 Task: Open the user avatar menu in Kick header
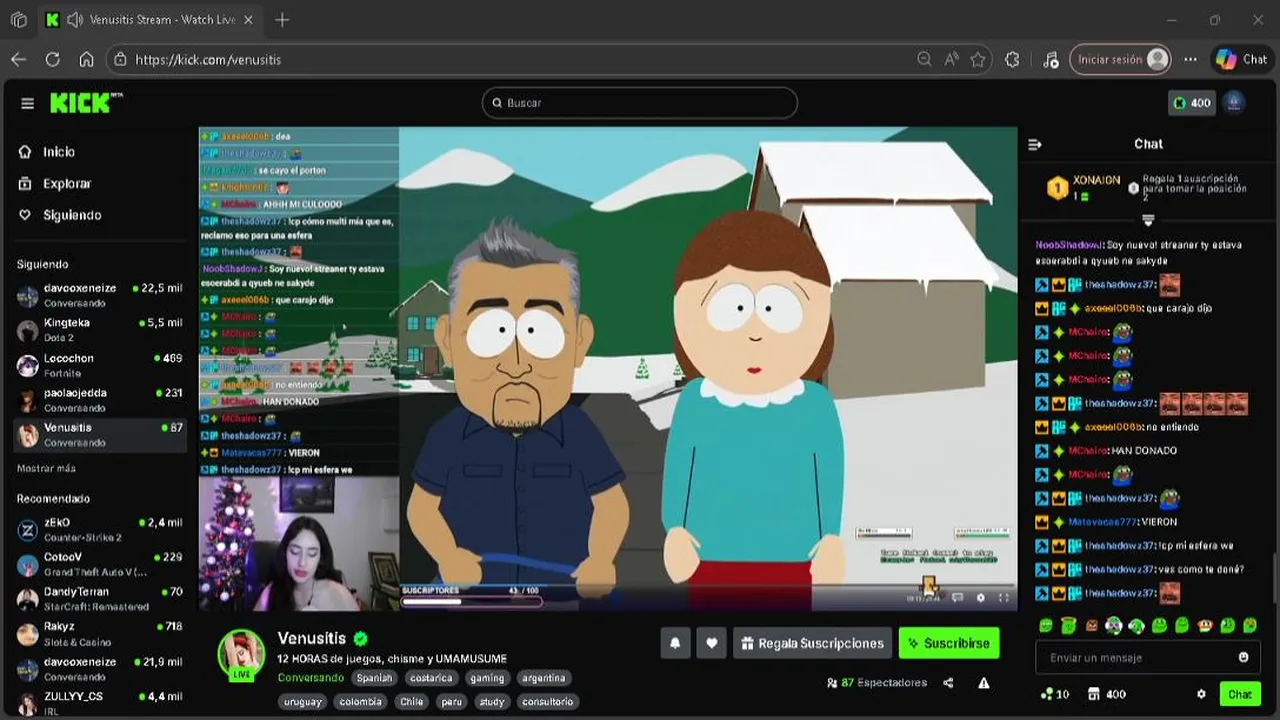1234,102
